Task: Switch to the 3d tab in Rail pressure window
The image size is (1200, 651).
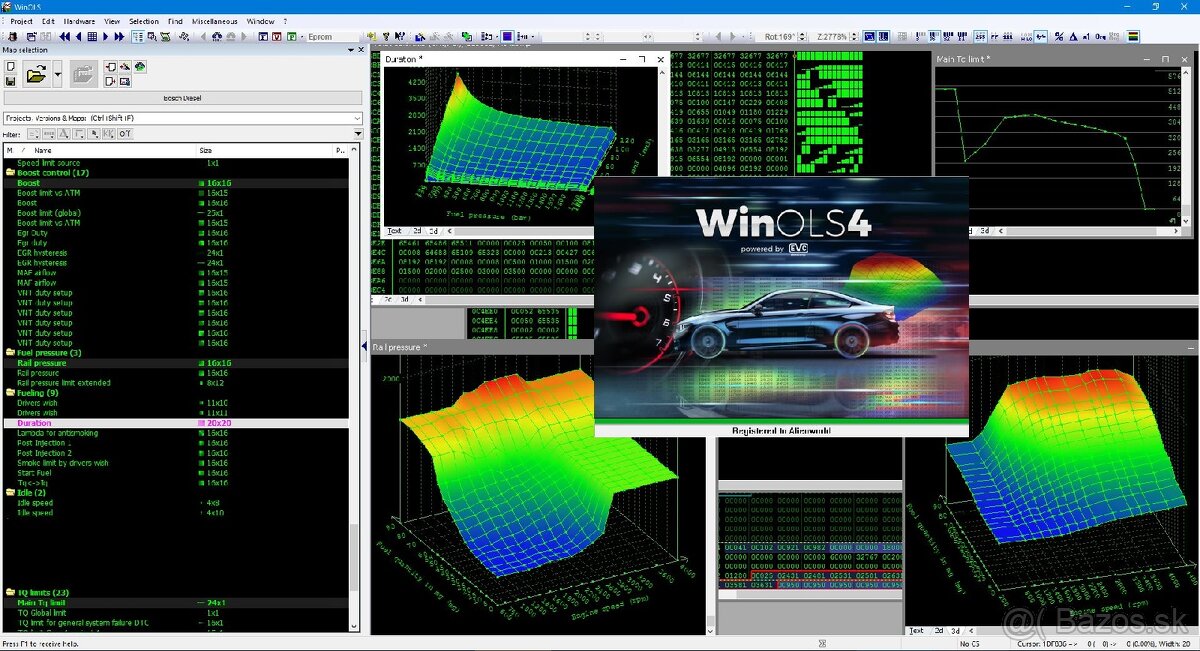Action: pos(953,630)
